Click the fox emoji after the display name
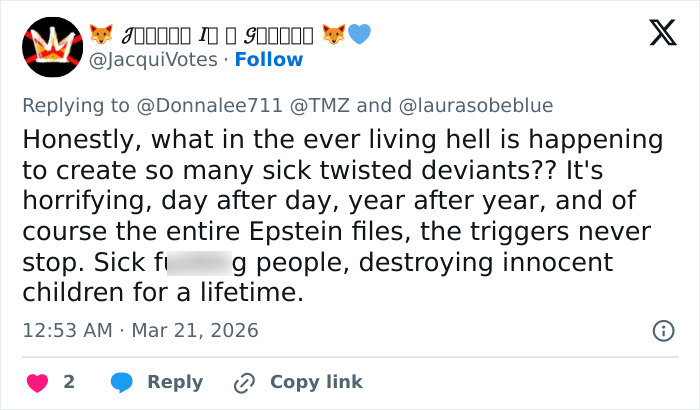 coord(333,34)
